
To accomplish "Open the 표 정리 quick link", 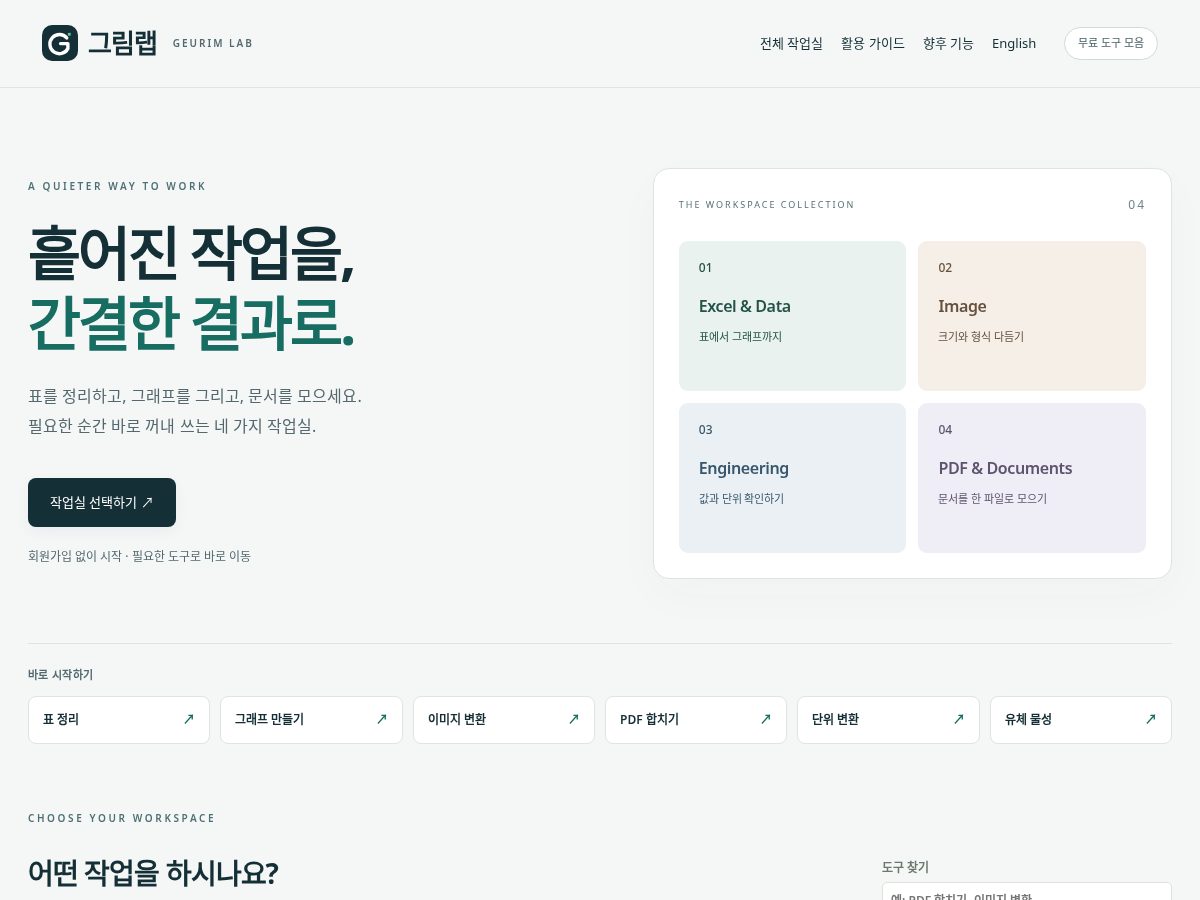I will 119,720.
